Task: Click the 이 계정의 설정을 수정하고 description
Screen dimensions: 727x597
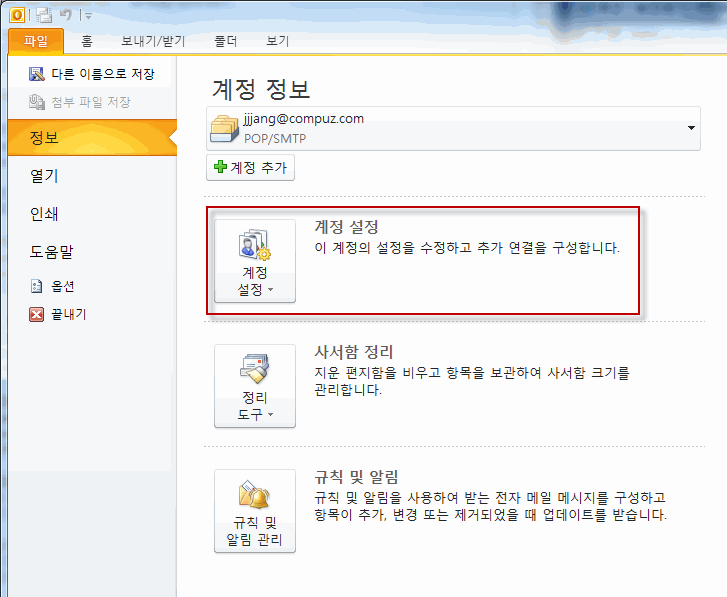Action: [467, 248]
